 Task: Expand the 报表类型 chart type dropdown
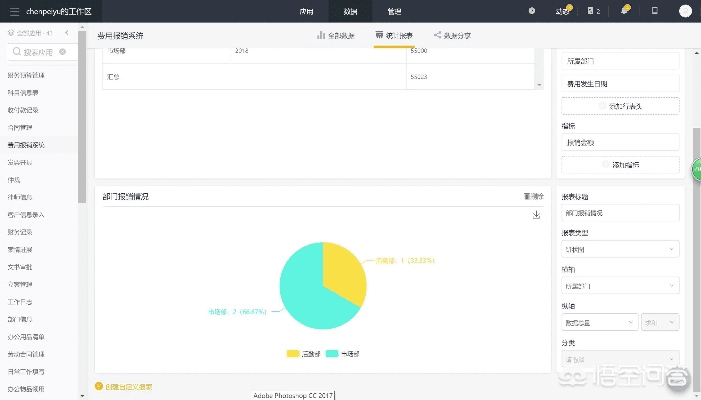620,248
